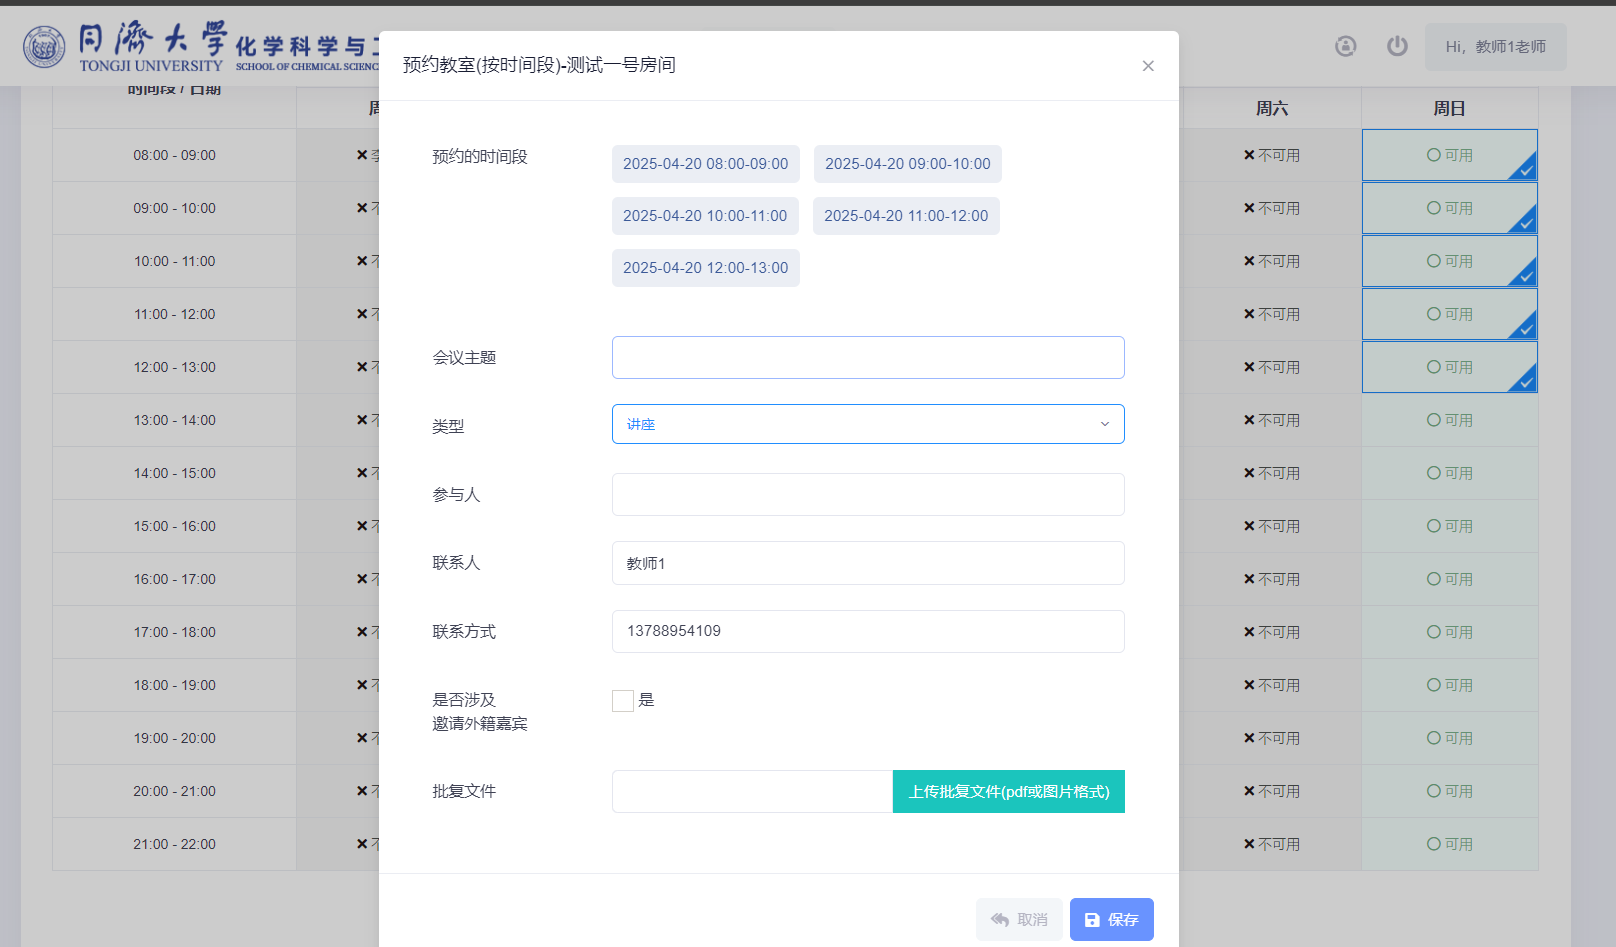Open the user profile icon in header
The image size is (1616, 947).
pos(1345,46)
